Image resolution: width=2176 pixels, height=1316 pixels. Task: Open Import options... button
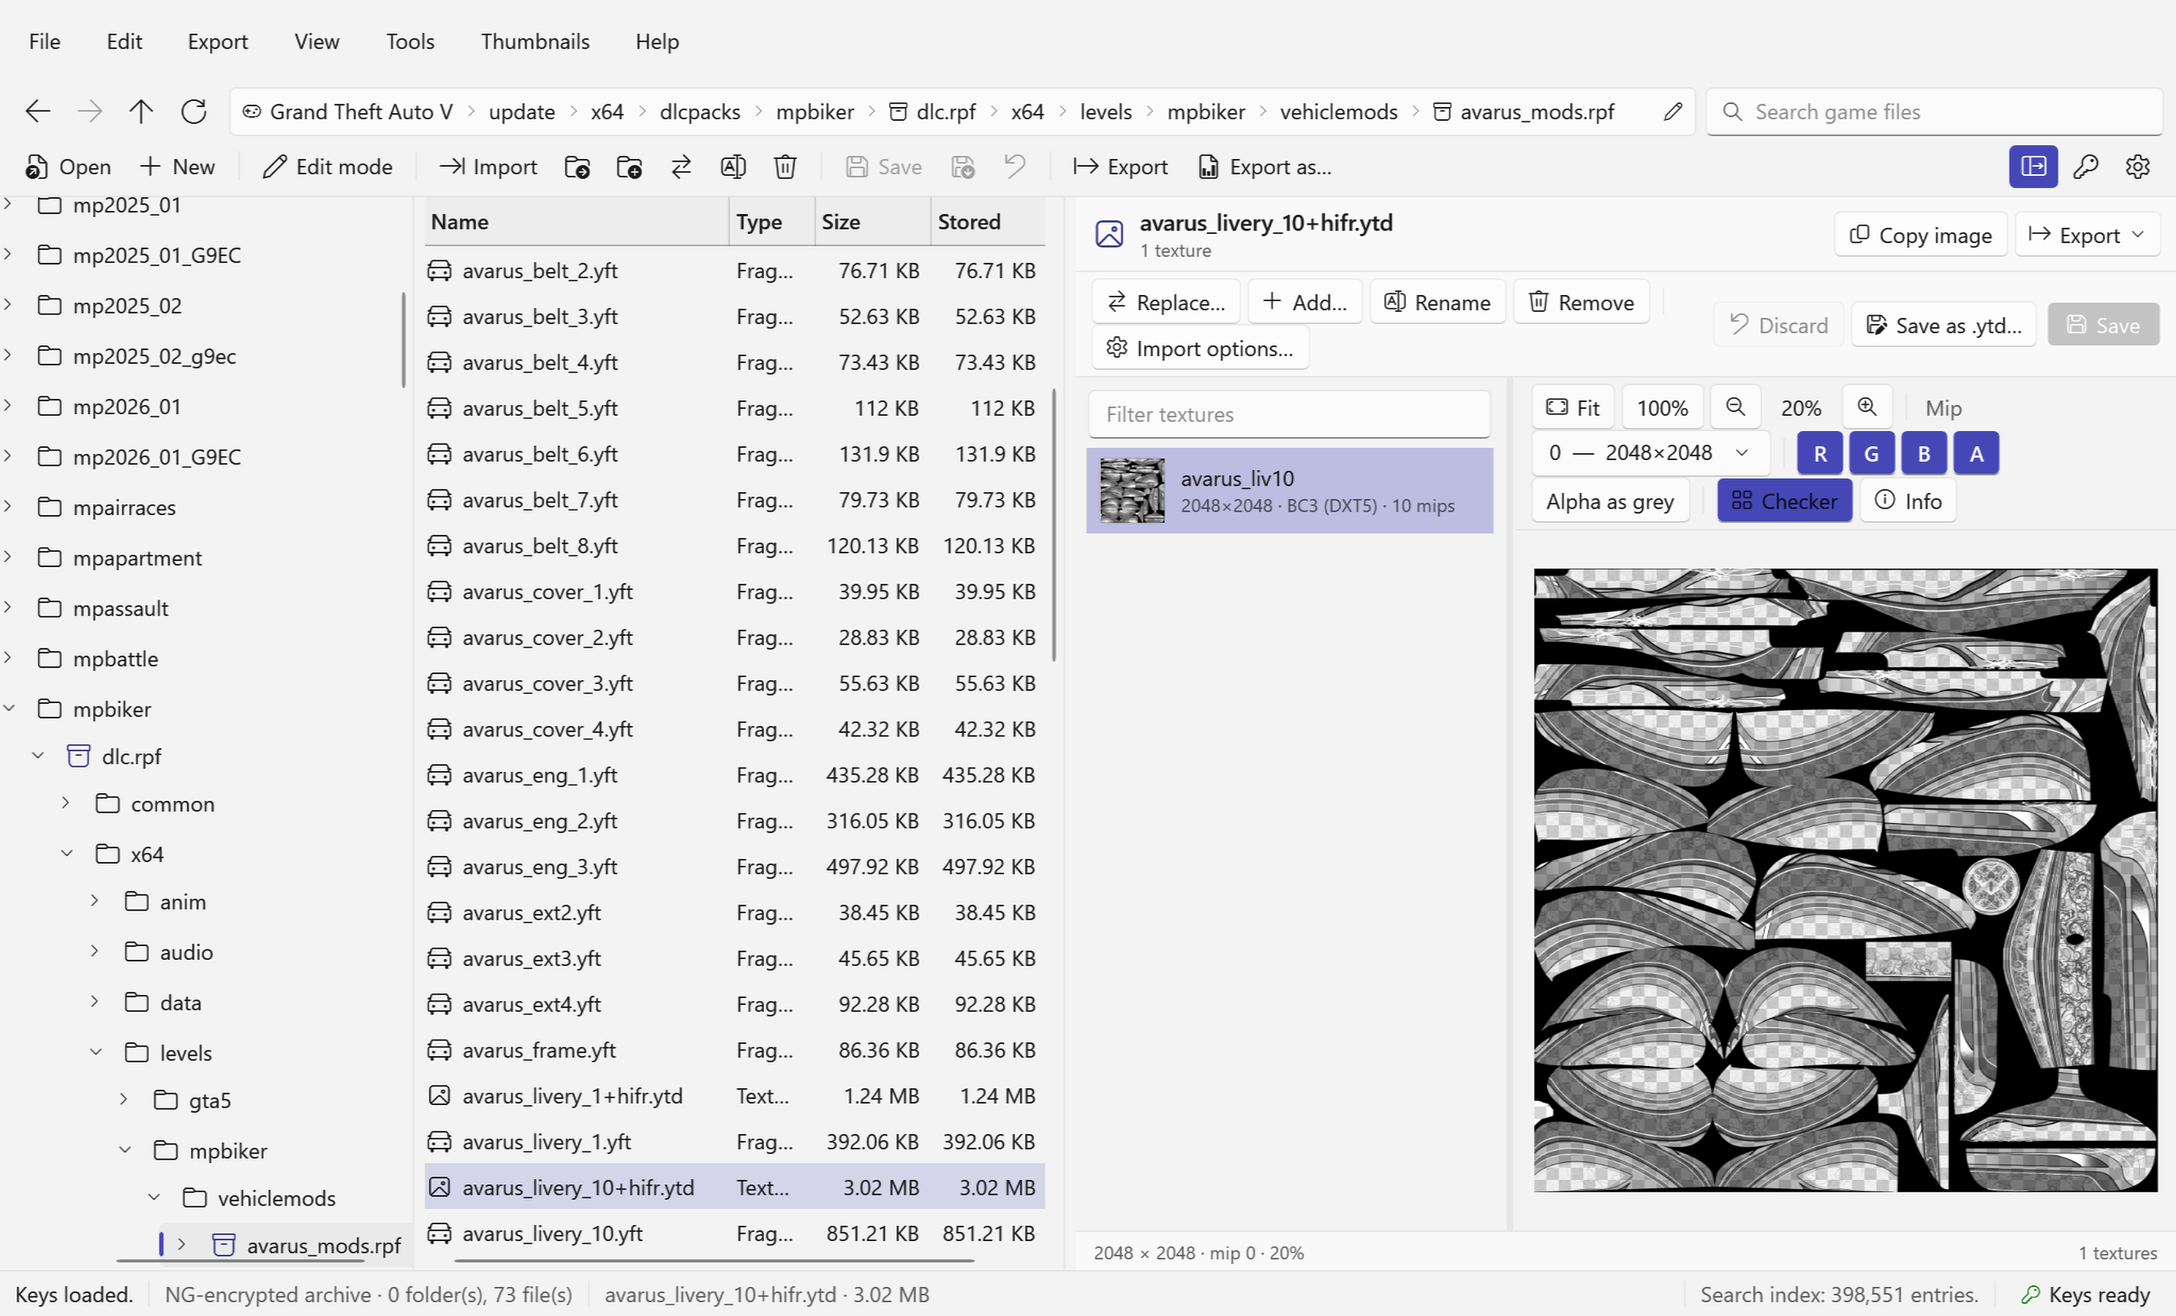click(x=1200, y=348)
